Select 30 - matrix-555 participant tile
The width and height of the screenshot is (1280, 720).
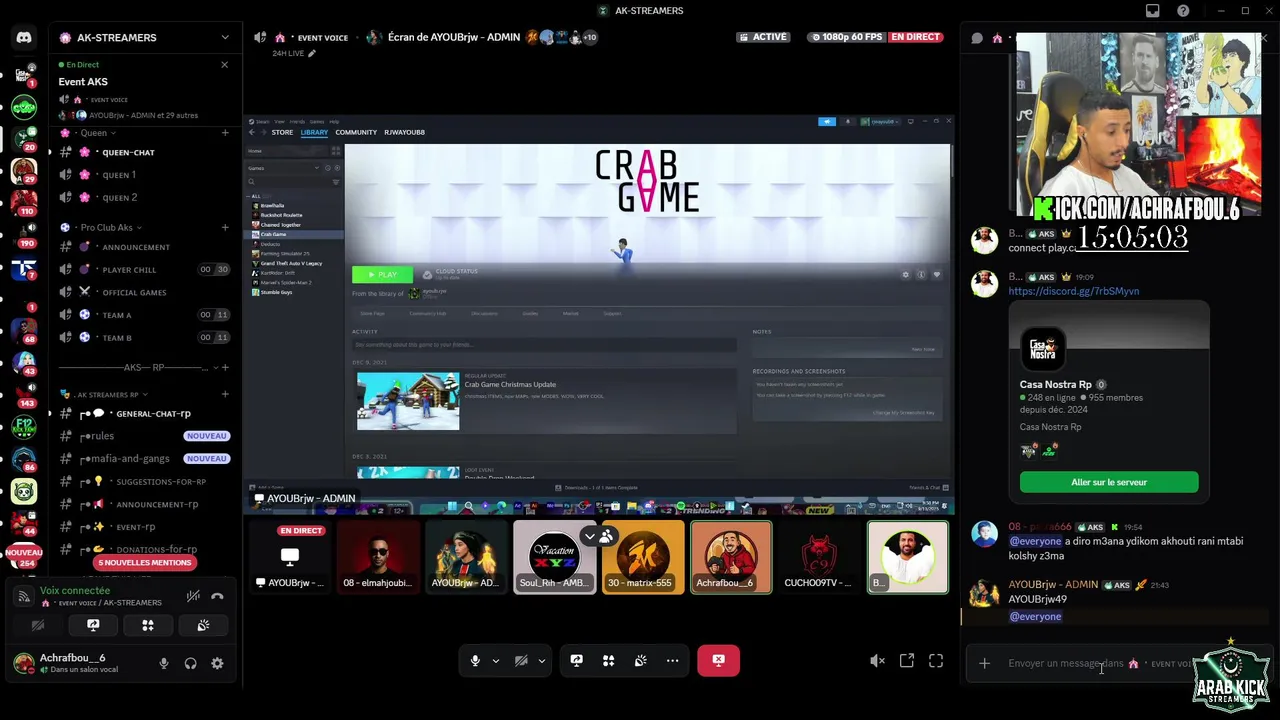tap(643, 557)
